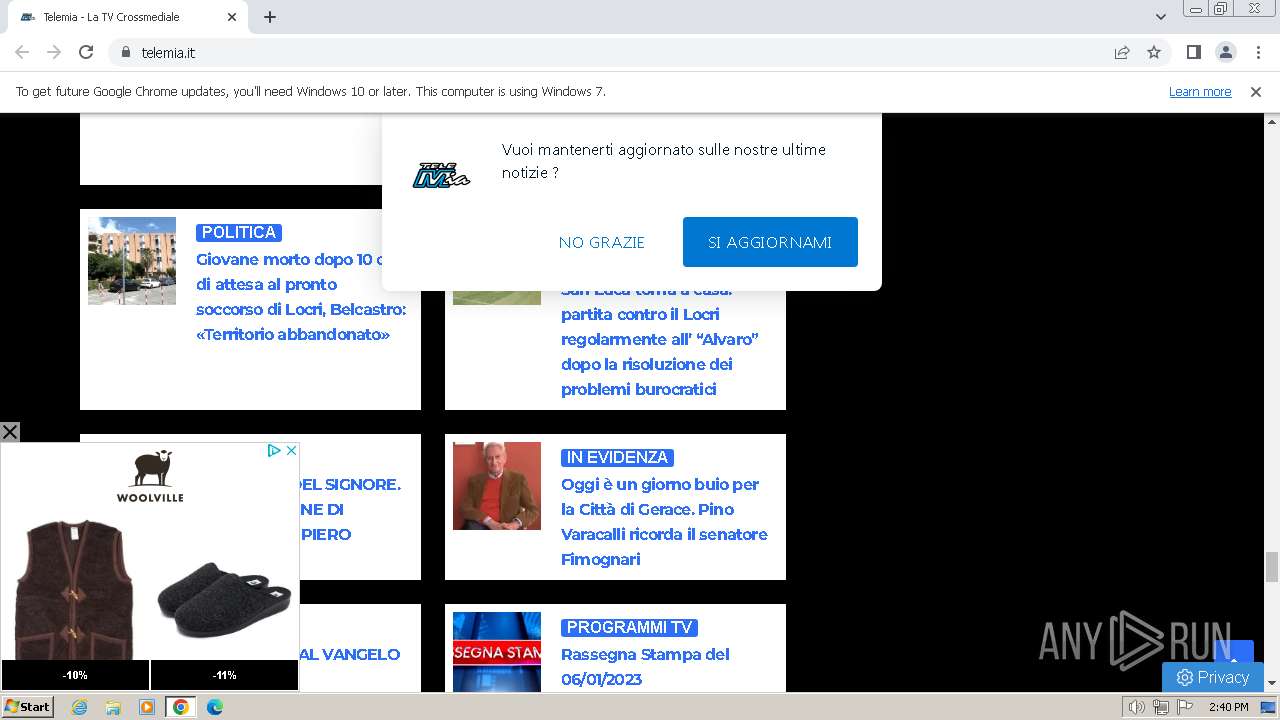
Task: Open Chrome three-dot menu
Action: pos(1258,52)
